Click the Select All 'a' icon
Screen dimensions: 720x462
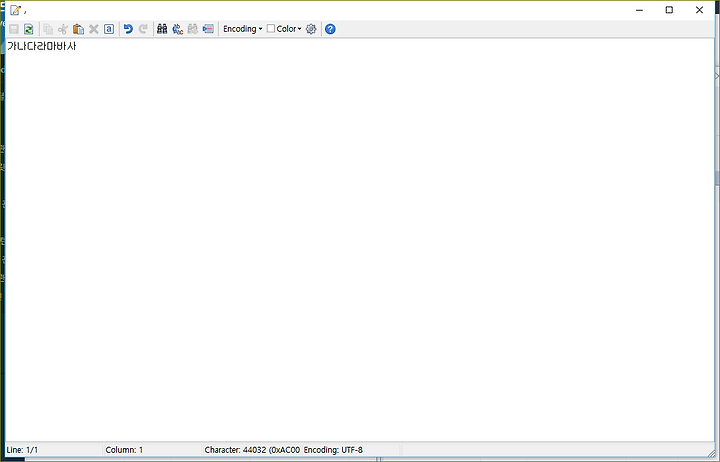tap(109, 29)
